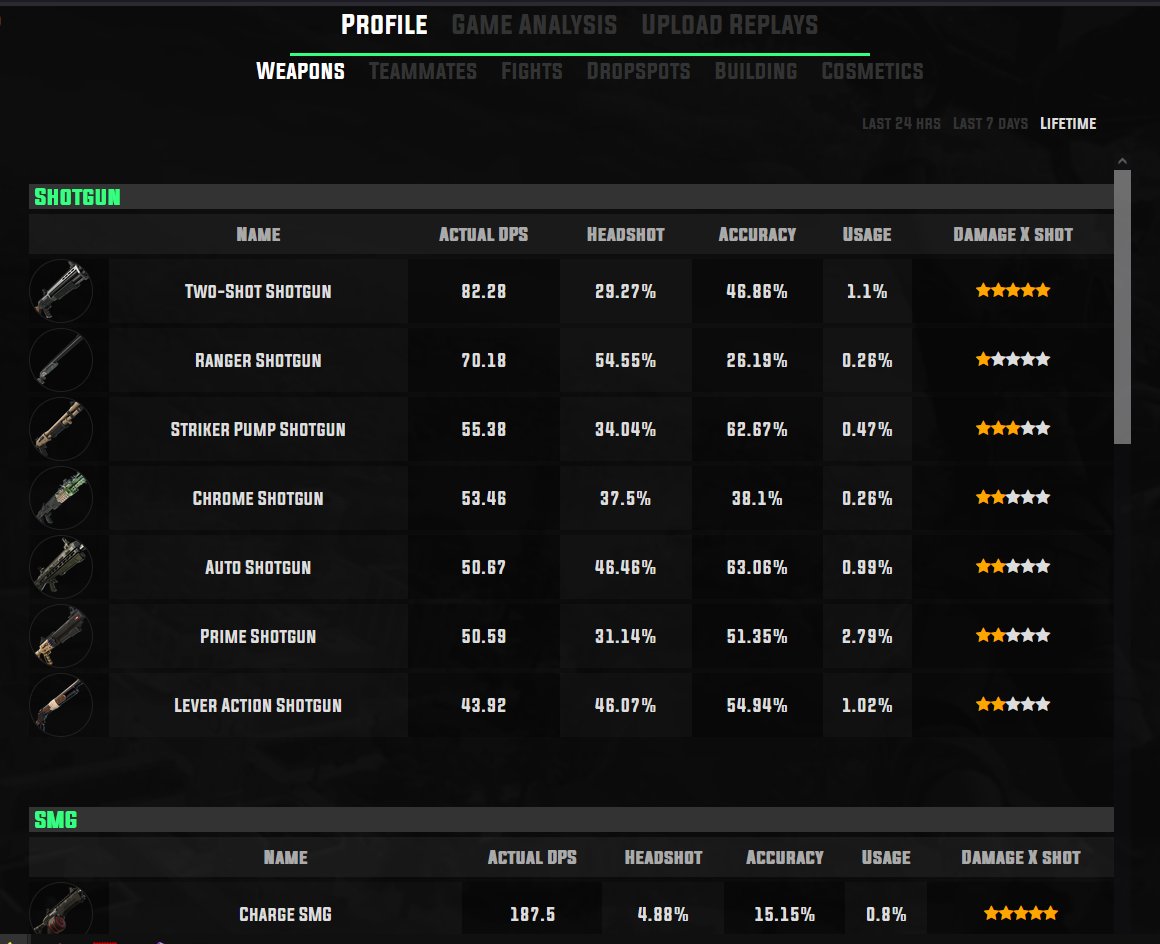1160x944 pixels.
Task: Click the 37.5% headshot value
Action: pyautogui.click(x=626, y=498)
